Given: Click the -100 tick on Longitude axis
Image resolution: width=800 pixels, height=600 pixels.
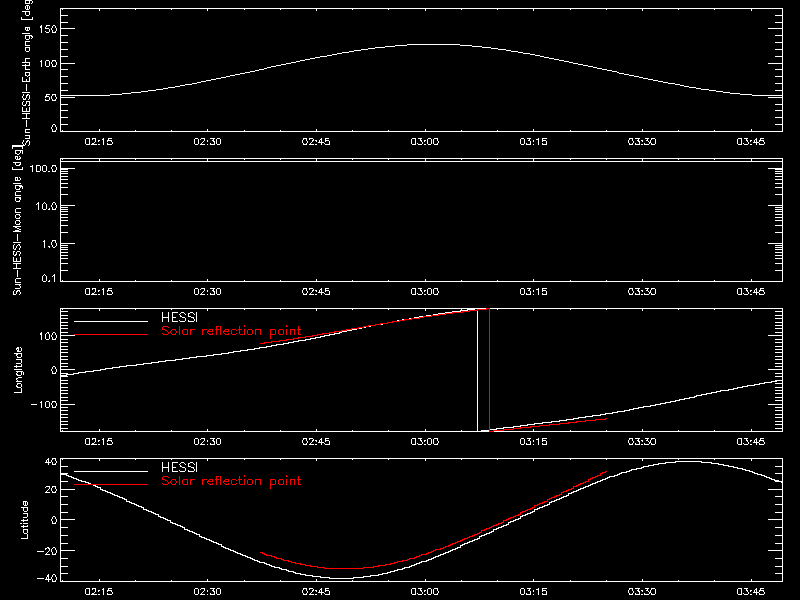Looking at the screenshot, I should click(x=44, y=404).
